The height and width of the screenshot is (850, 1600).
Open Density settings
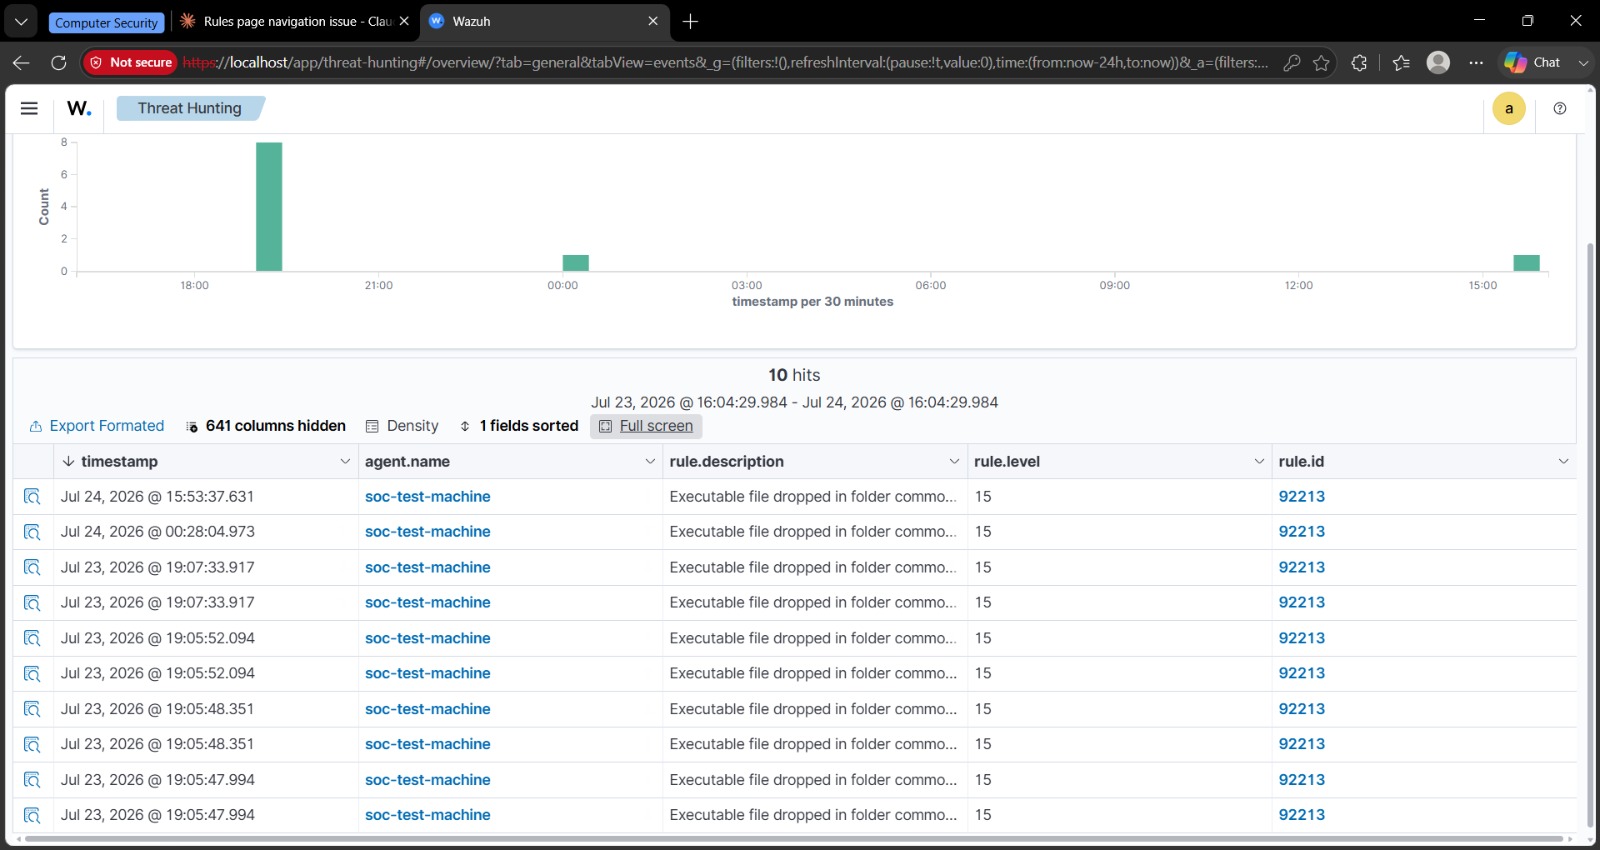(402, 426)
